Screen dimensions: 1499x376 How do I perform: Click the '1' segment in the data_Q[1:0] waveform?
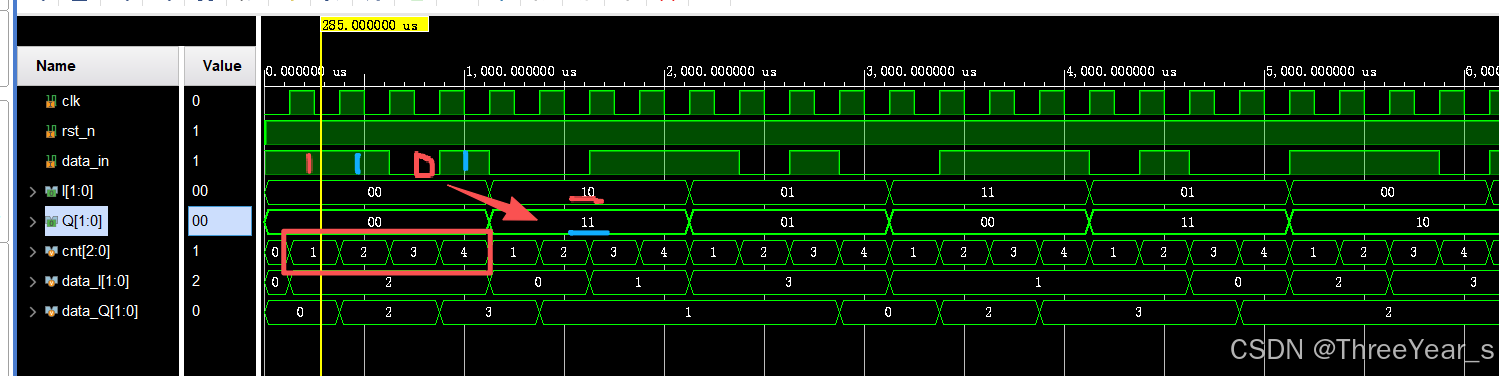coord(688,311)
